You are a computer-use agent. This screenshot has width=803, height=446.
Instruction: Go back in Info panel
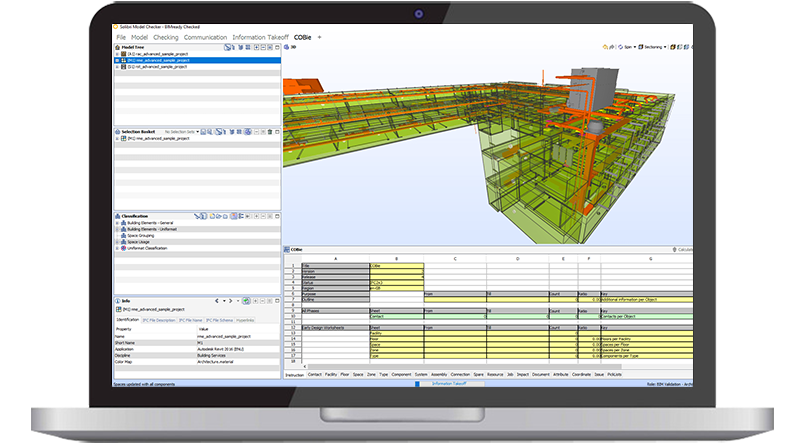[217, 301]
